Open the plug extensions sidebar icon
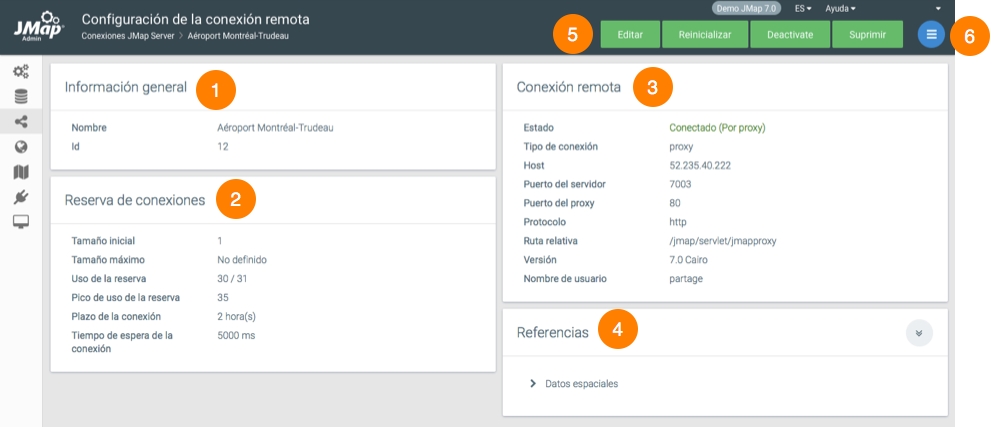This screenshot has height=427, width=994. [x=20, y=197]
